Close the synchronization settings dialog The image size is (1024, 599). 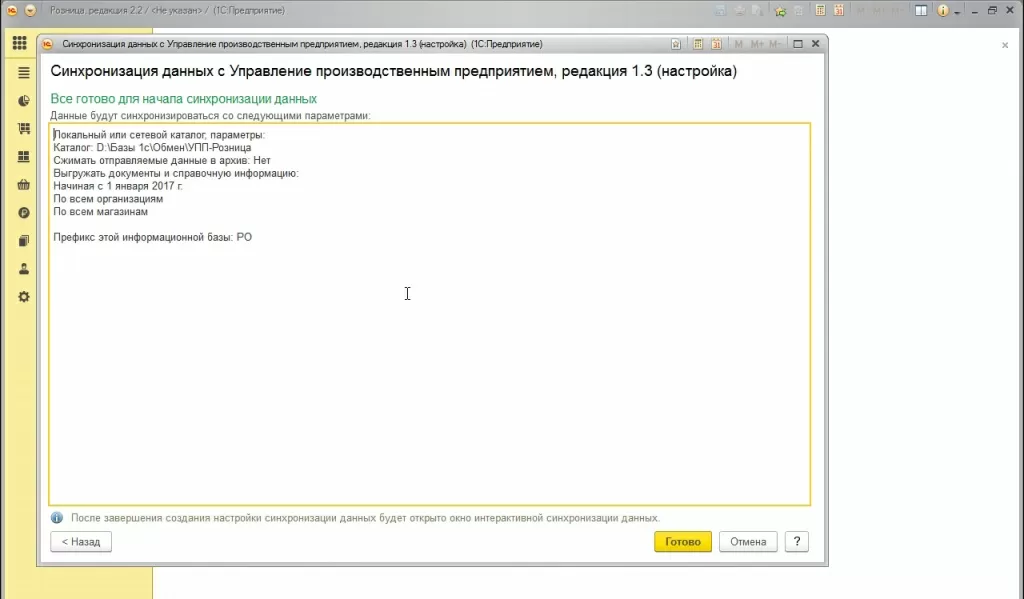816,44
